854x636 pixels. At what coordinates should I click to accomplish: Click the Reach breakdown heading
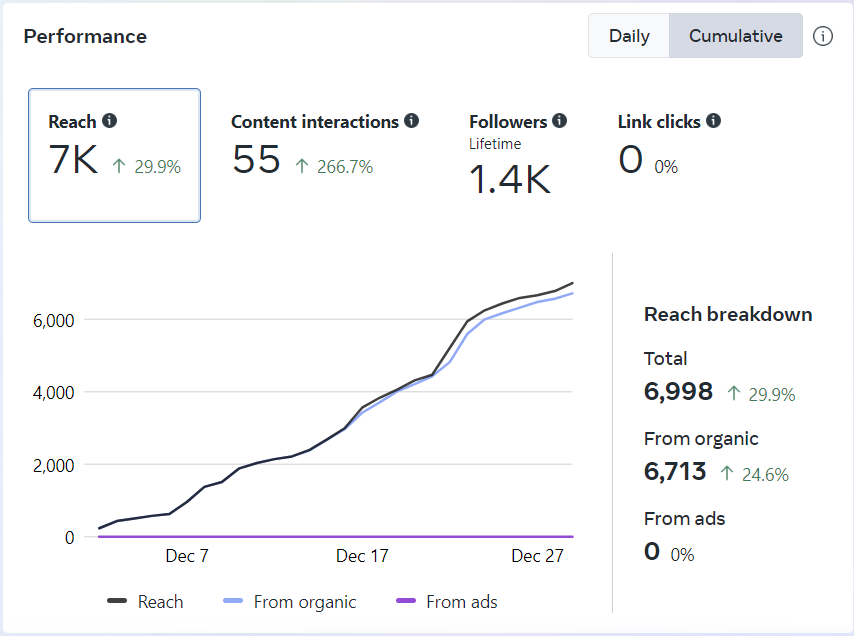728,314
